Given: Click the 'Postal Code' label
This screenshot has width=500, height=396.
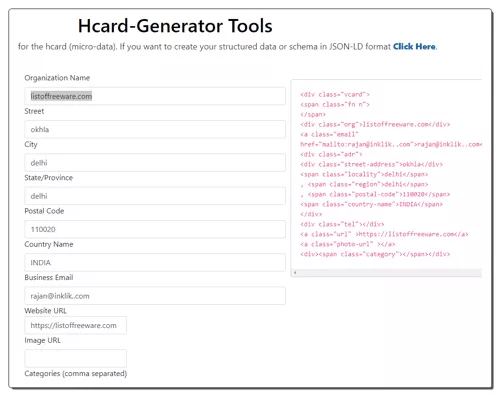Looking at the screenshot, I should coord(44,211).
